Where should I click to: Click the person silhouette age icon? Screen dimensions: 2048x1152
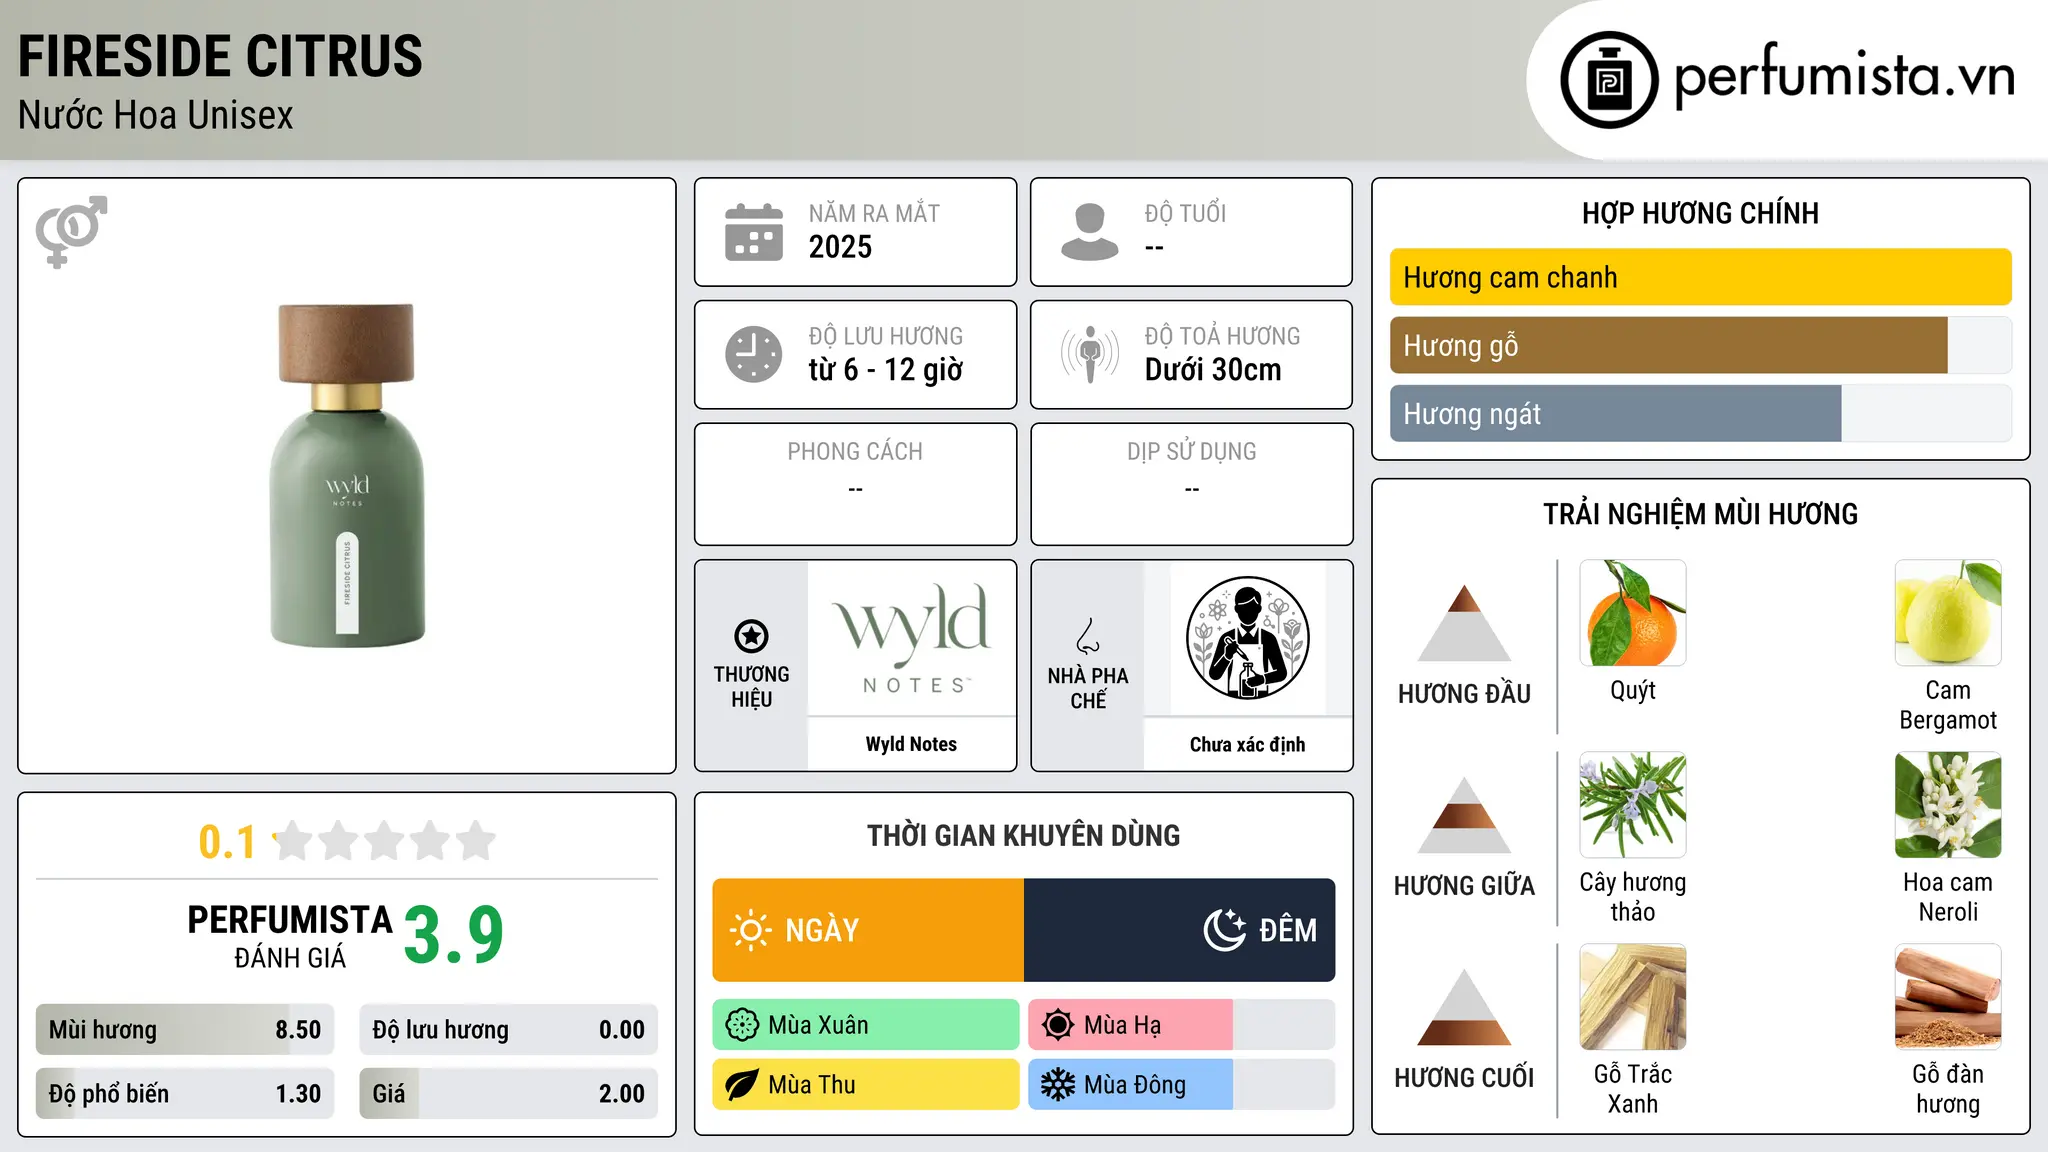click(x=1090, y=232)
